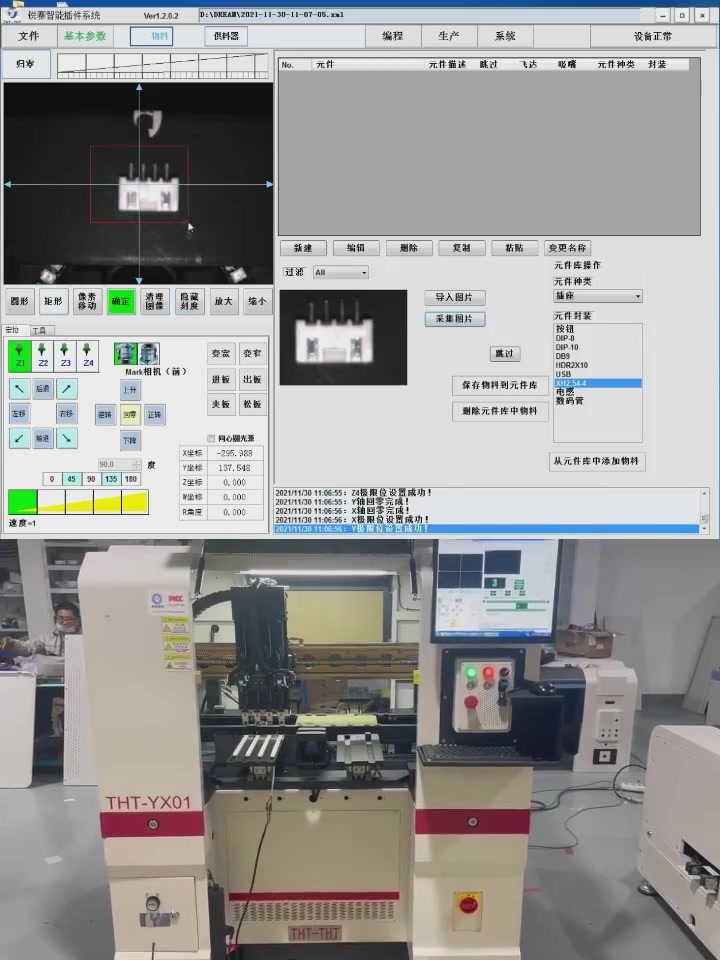The width and height of the screenshot is (720, 960).
Task: Open the 系统 menu
Action: coord(505,36)
